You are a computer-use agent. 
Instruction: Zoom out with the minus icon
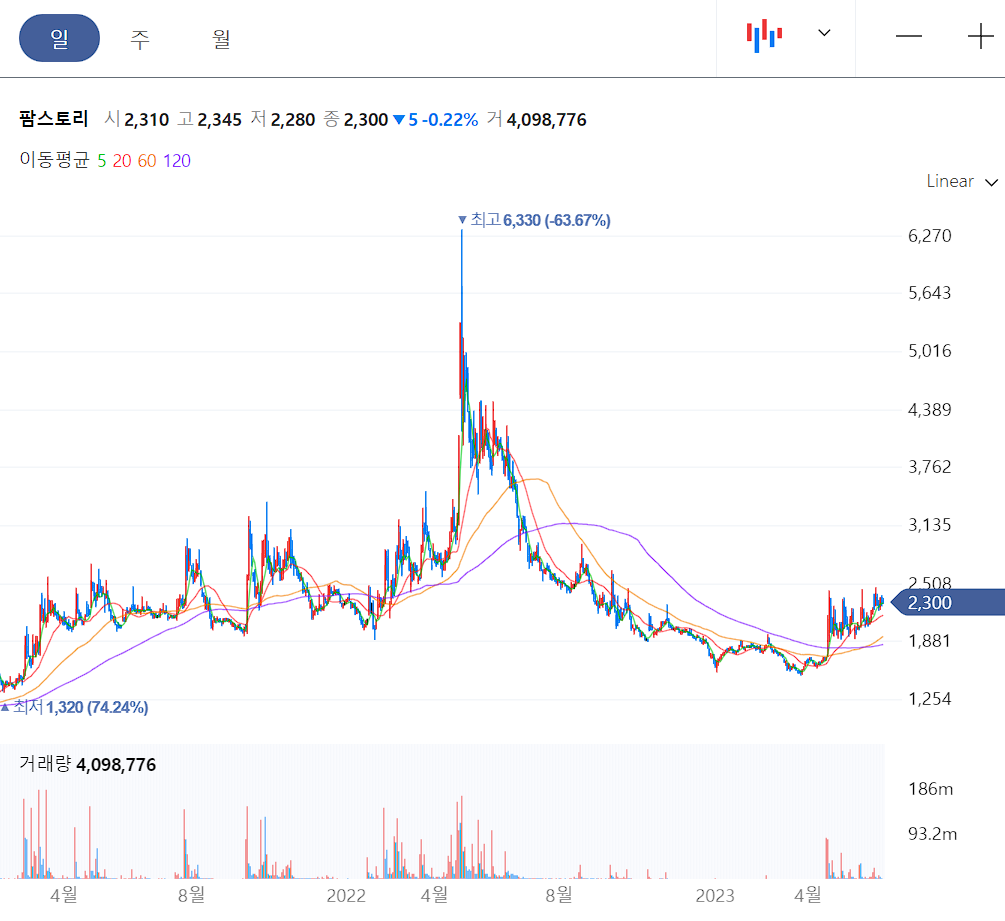pyautogui.click(x=908, y=36)
